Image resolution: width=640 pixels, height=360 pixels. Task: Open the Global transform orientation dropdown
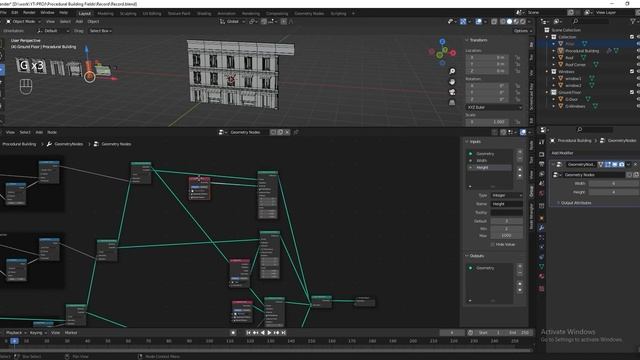232,21
